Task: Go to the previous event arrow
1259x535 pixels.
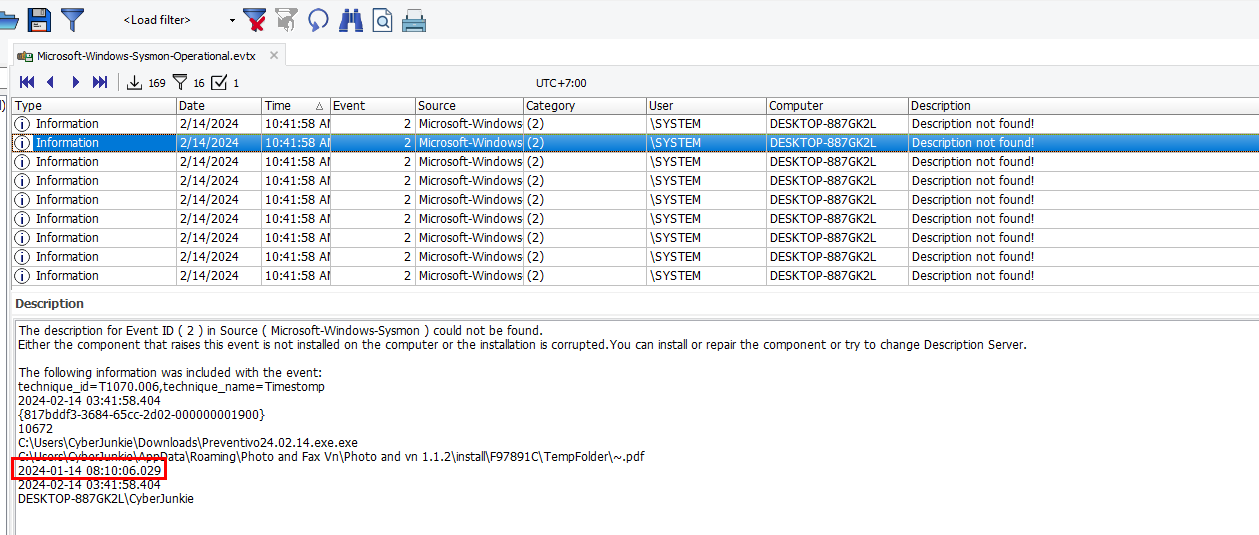Action: (x=50, y=83)
